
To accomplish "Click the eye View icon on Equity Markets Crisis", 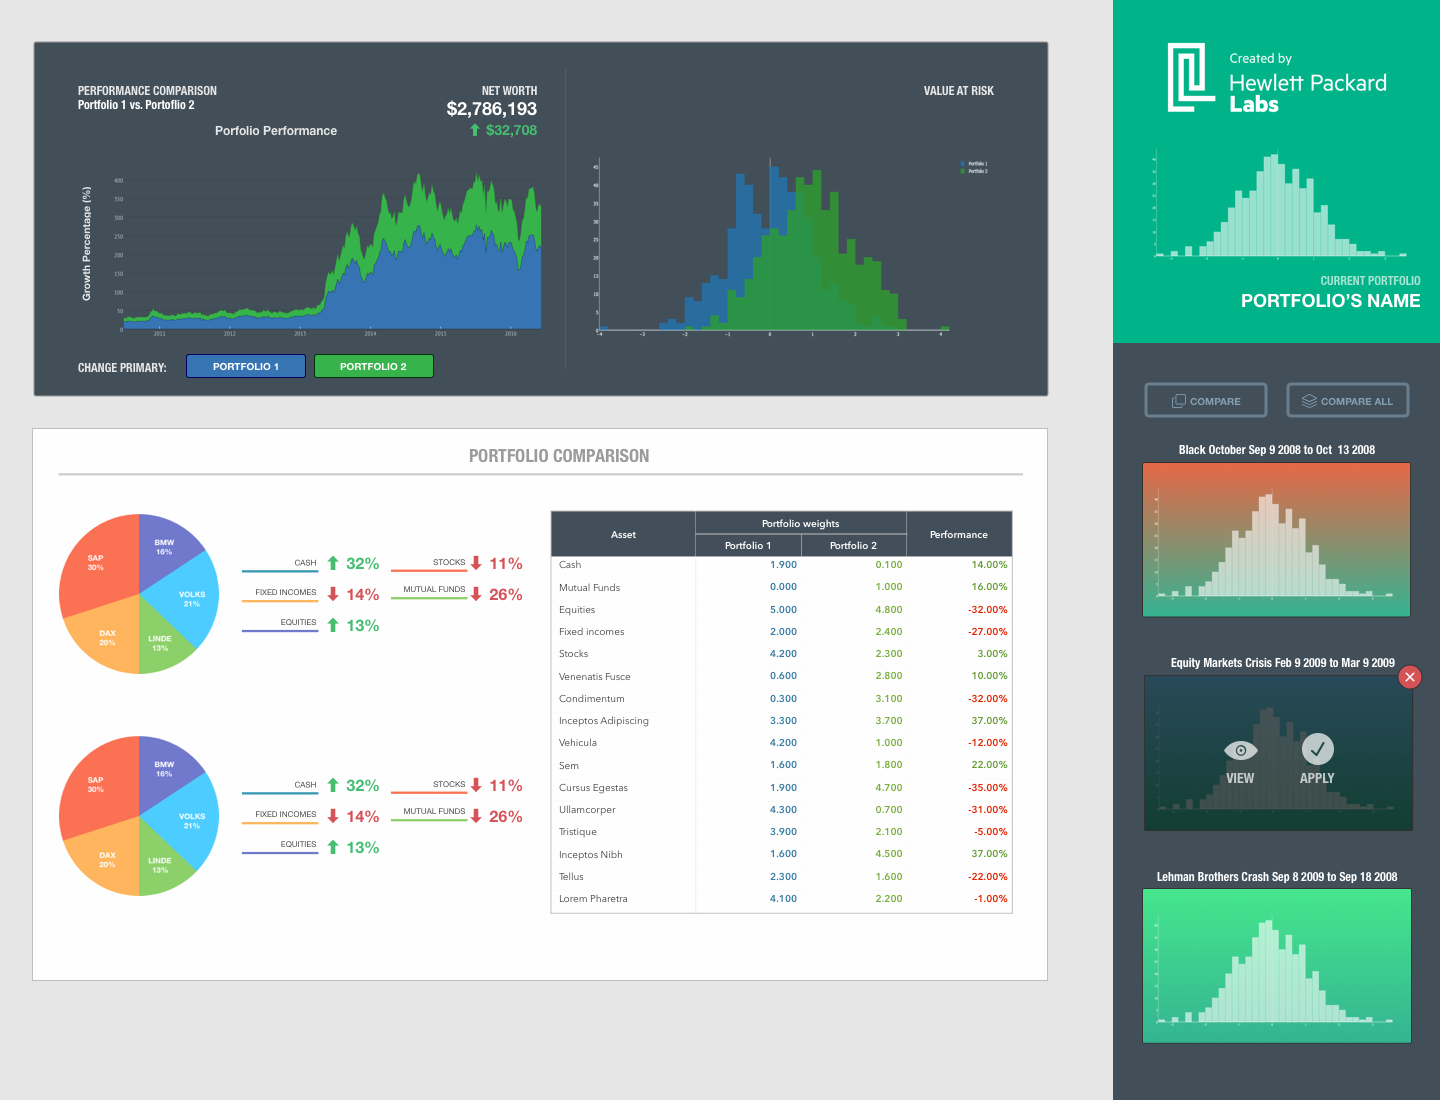I will [1240, 750].
